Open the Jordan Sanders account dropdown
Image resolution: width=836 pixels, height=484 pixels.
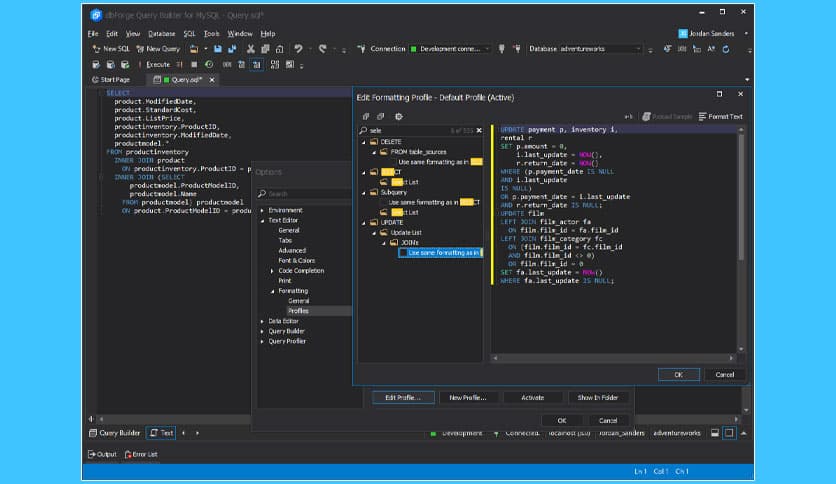point(746,33)
